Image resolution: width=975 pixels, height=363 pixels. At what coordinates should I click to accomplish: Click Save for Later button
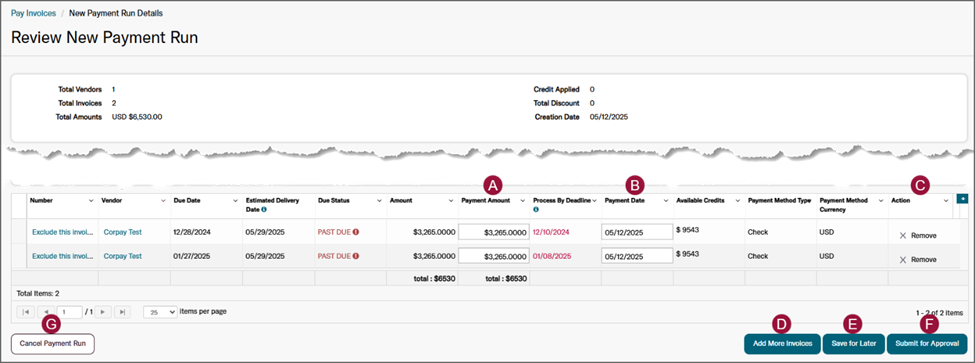[853, 343]
